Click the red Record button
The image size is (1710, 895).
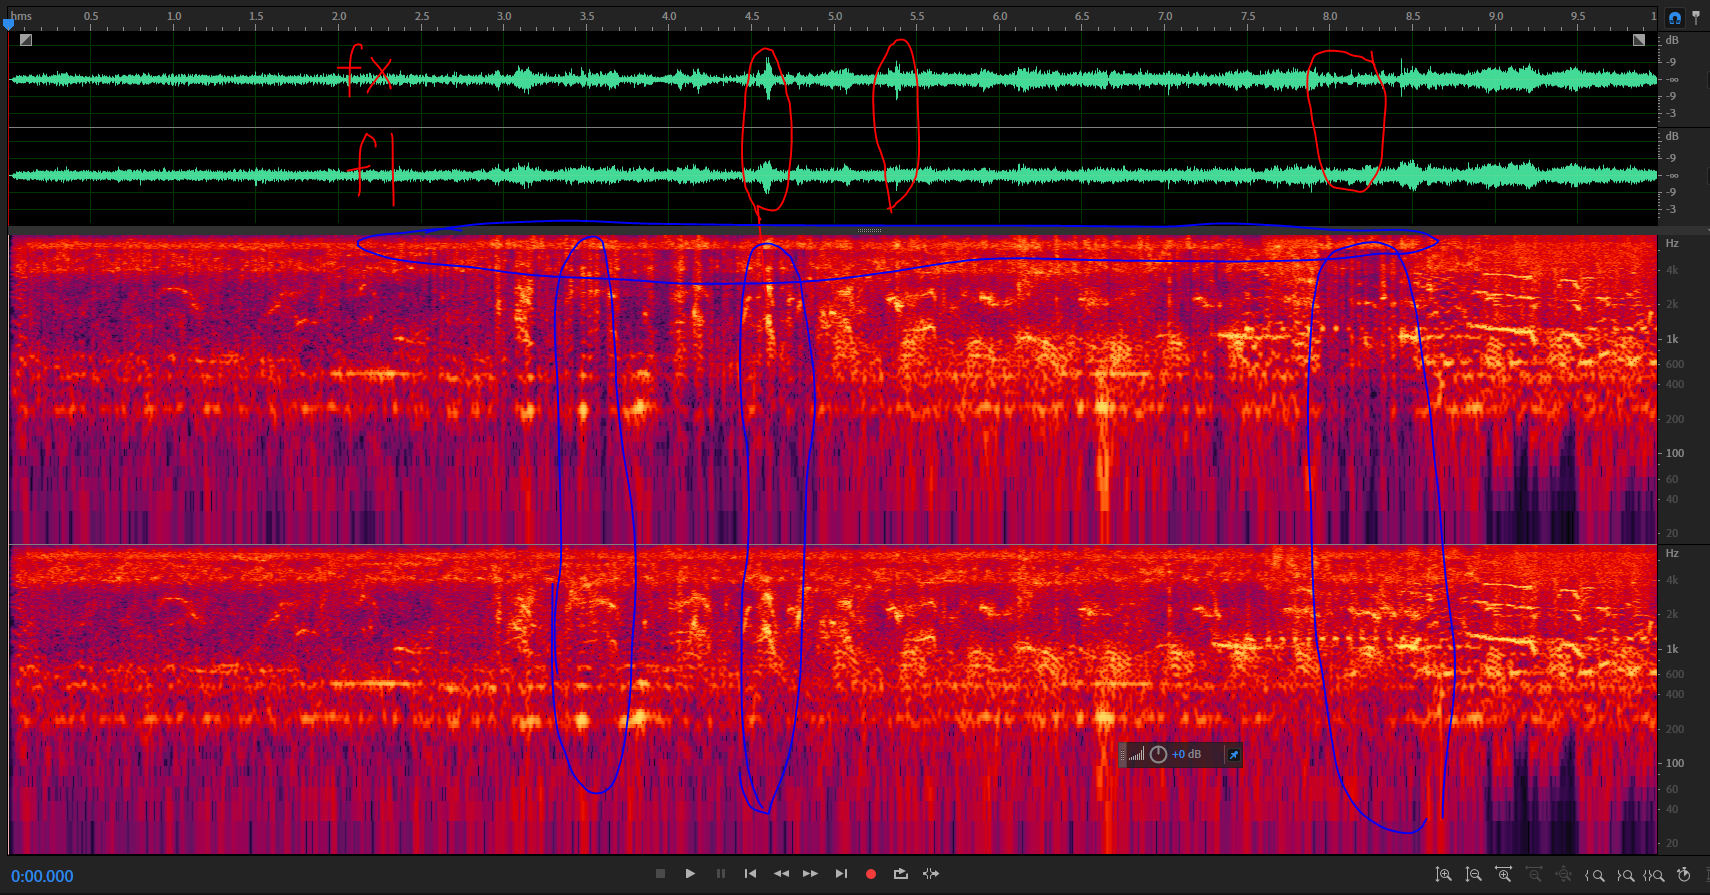pyautogui.click(x=871, y=874)
